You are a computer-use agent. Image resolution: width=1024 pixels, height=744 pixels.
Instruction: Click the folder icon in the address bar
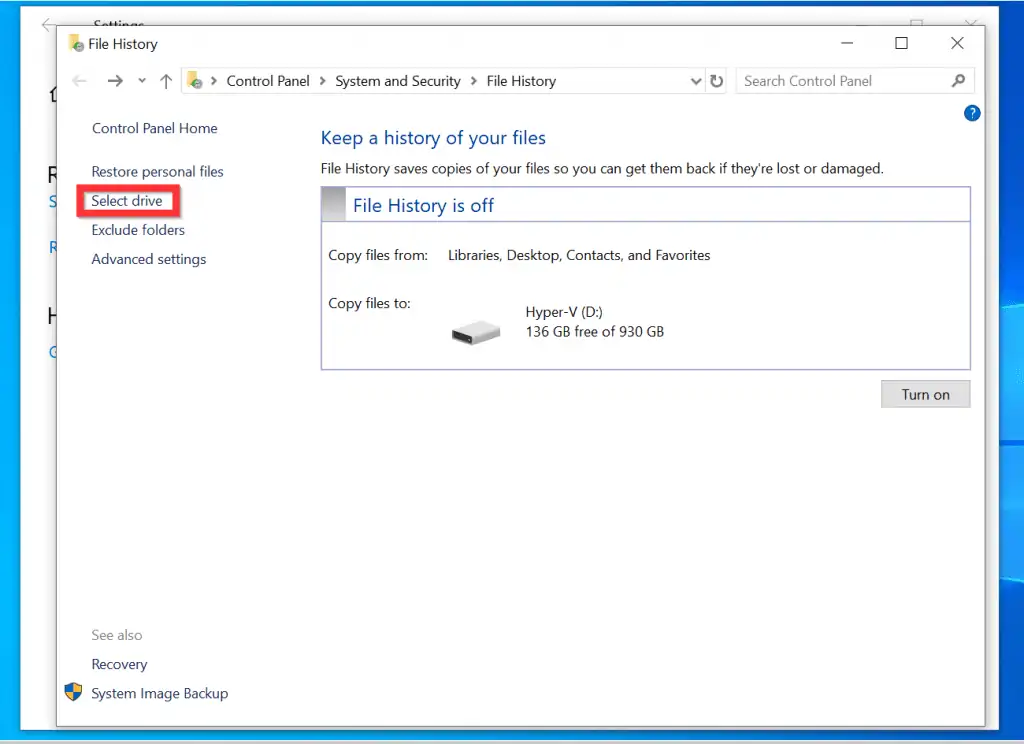pos(193,81)
